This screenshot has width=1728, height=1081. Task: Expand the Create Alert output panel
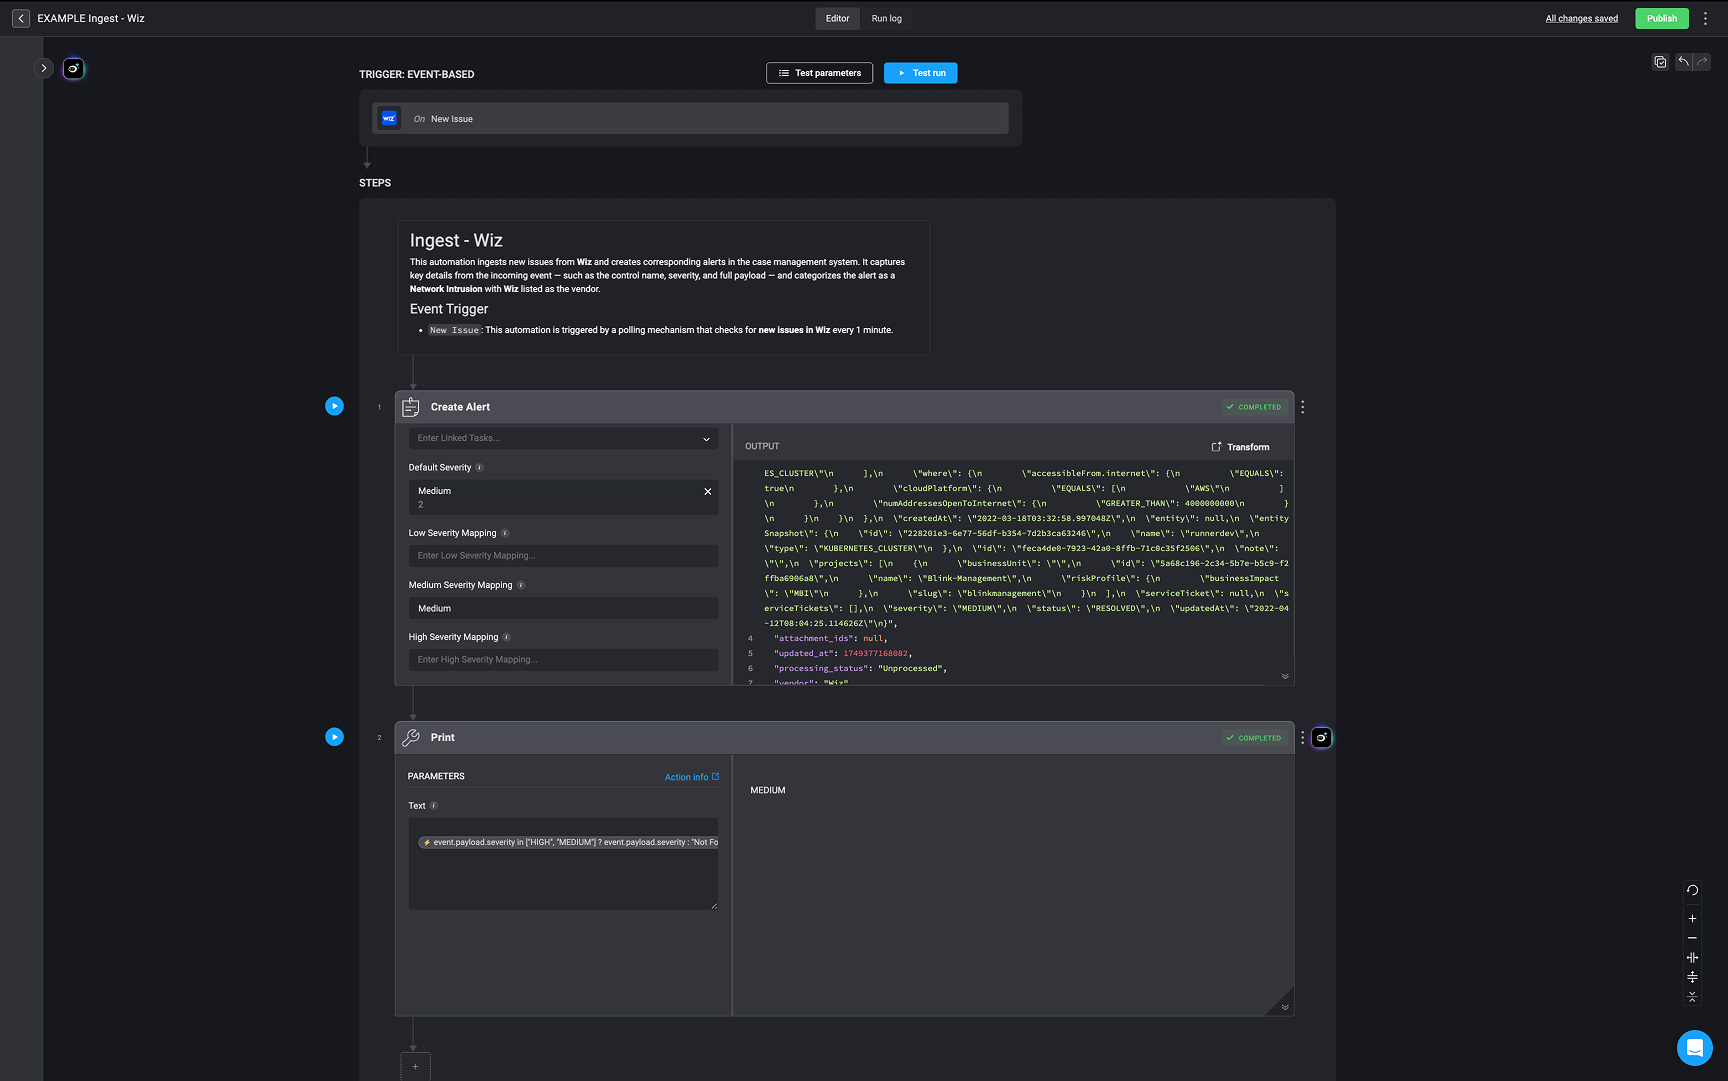tap(1285, 677)
